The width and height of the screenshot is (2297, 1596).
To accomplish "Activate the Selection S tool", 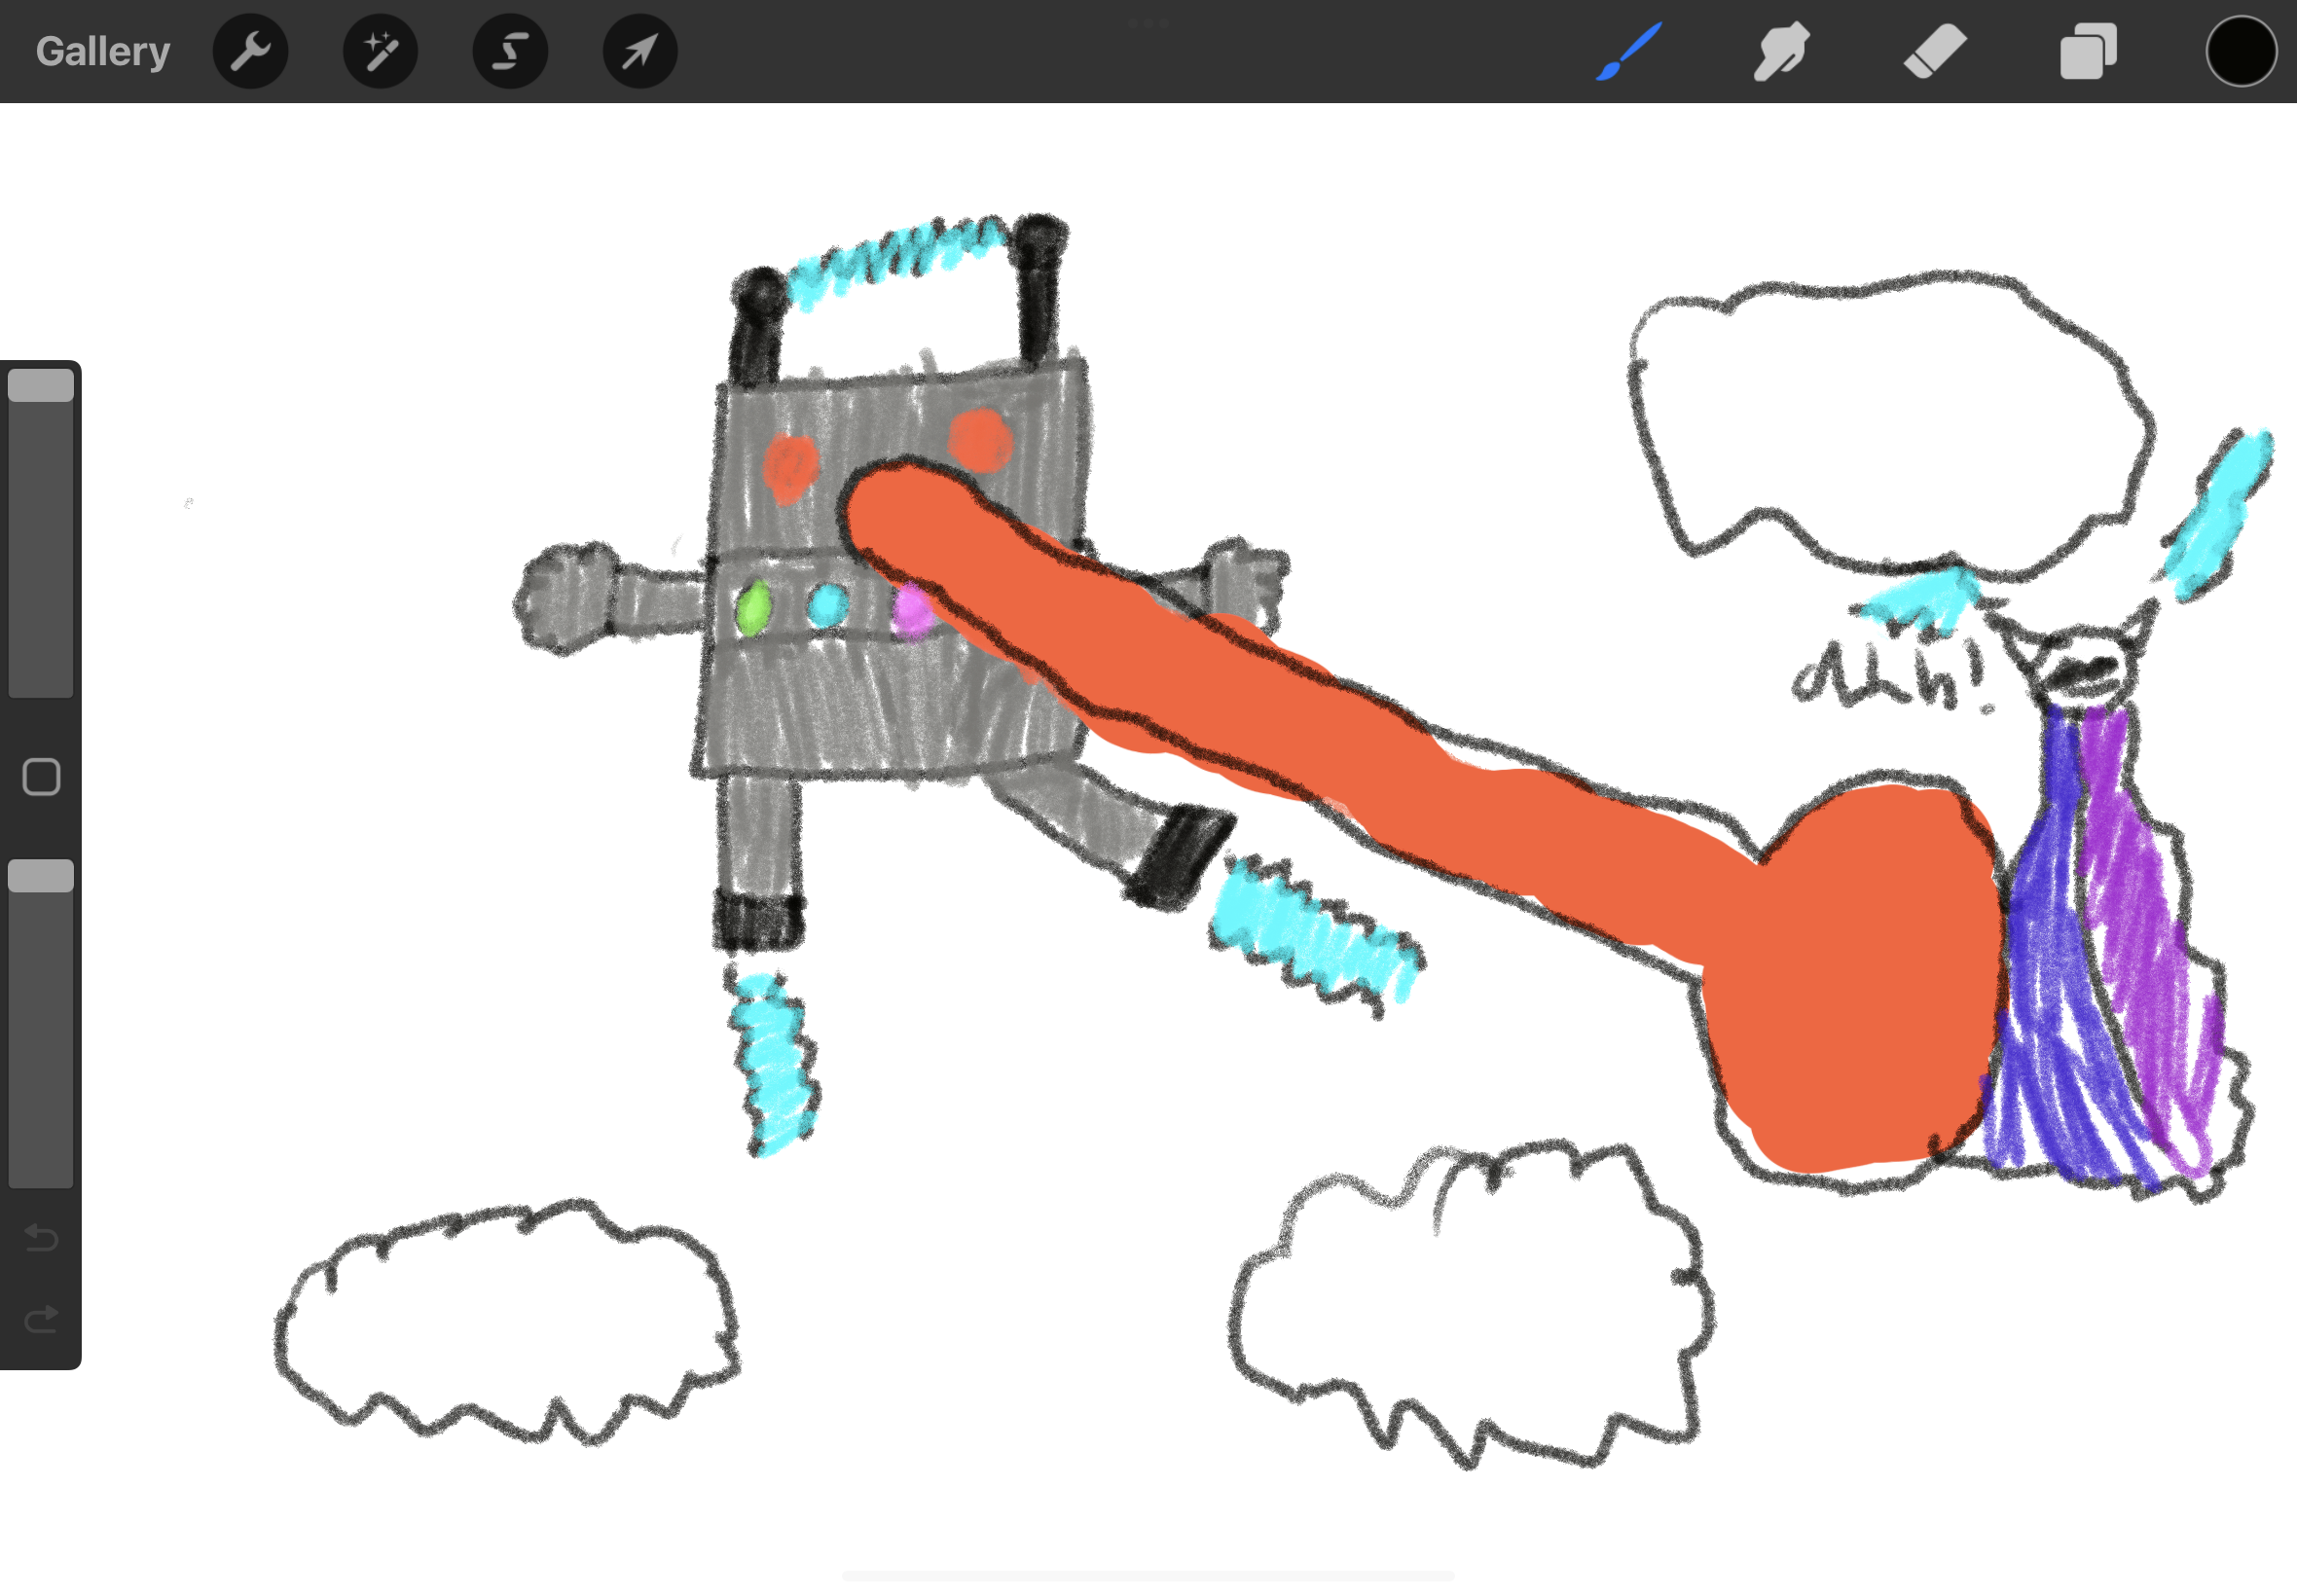I will coord(510,51).
